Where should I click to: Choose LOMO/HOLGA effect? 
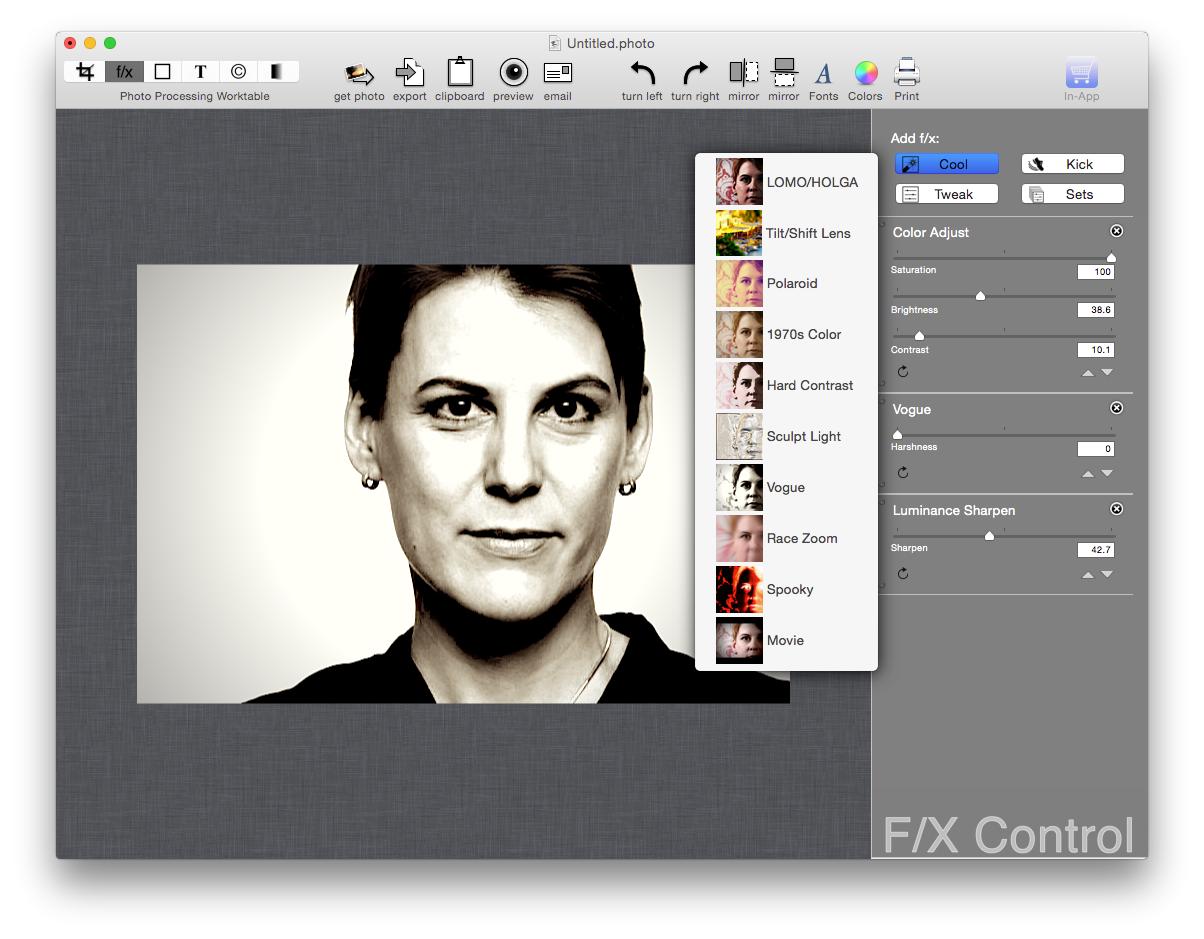(x=787, y=182)
